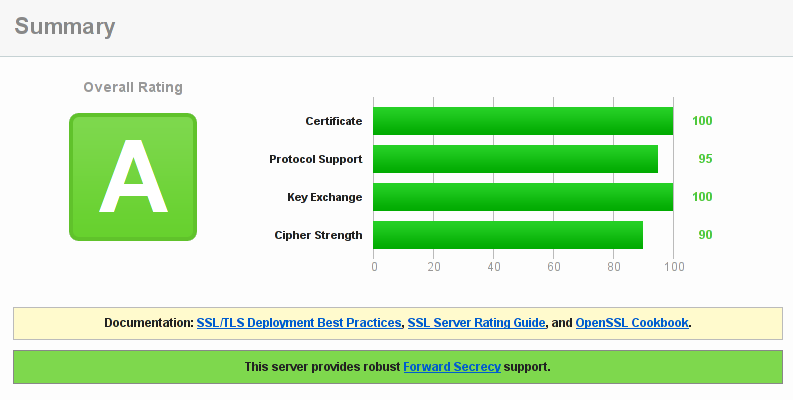Click the Certificate score value 100

coord(702,121)
